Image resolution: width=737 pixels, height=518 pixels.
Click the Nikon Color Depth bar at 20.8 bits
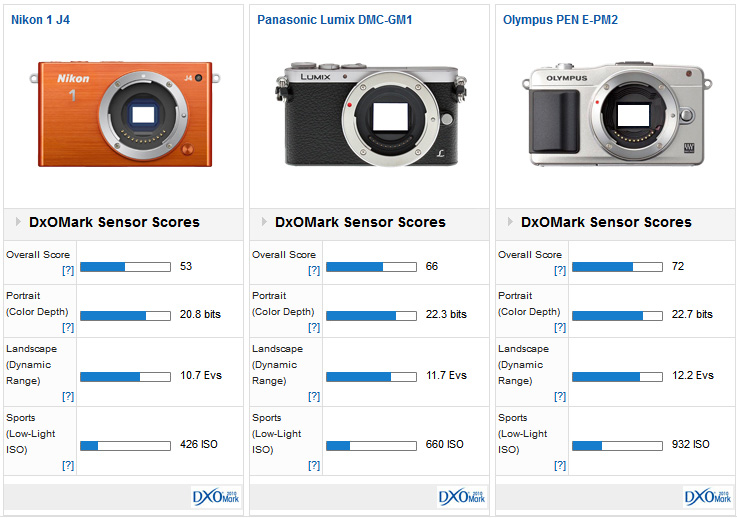click(125, 316)
